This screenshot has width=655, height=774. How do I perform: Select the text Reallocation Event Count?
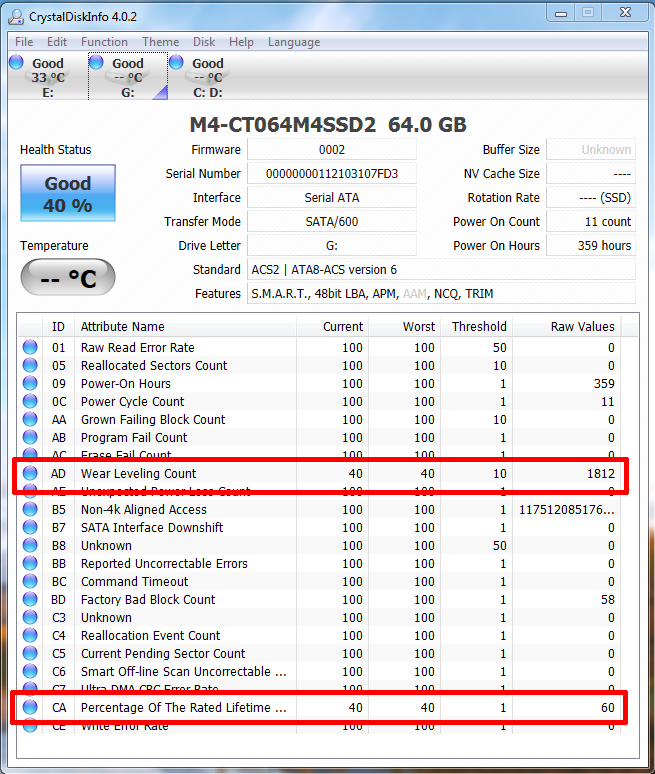pyautogui.click(x=151, y=635)
